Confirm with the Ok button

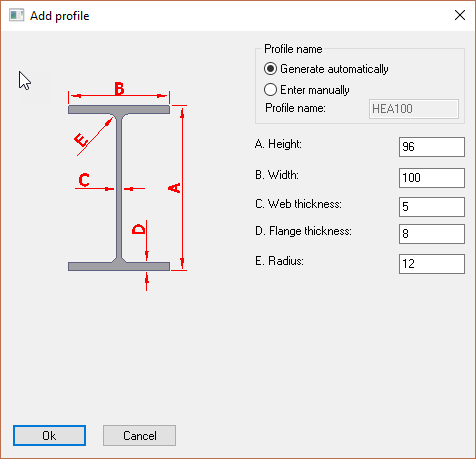pos(49,435)
